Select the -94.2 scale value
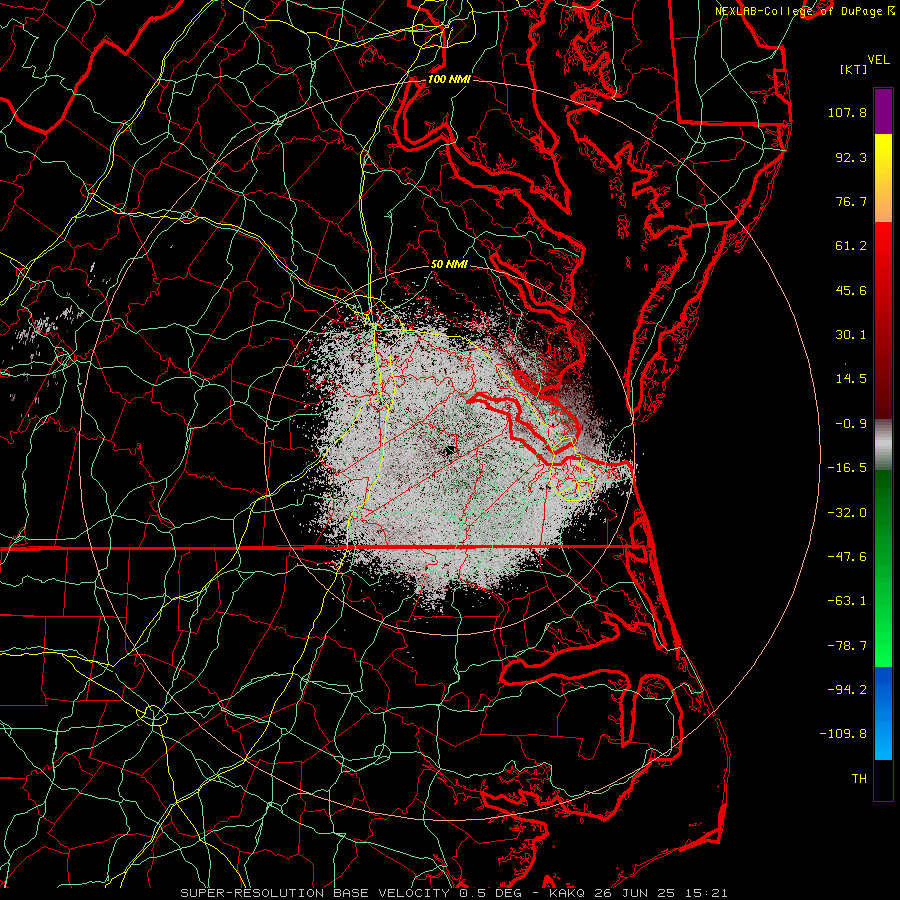The height and width of the screenshot is (900, 900). [x=847, y=690]
